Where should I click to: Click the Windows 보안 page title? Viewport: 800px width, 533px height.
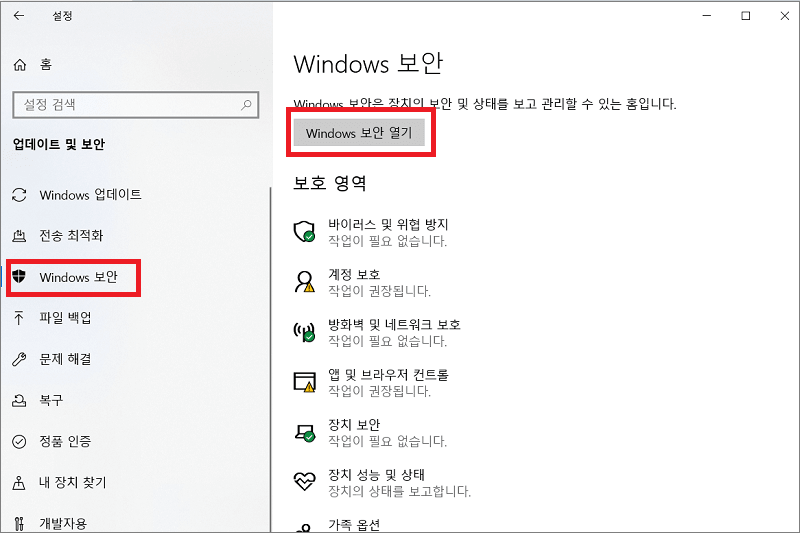click(368, 64)
